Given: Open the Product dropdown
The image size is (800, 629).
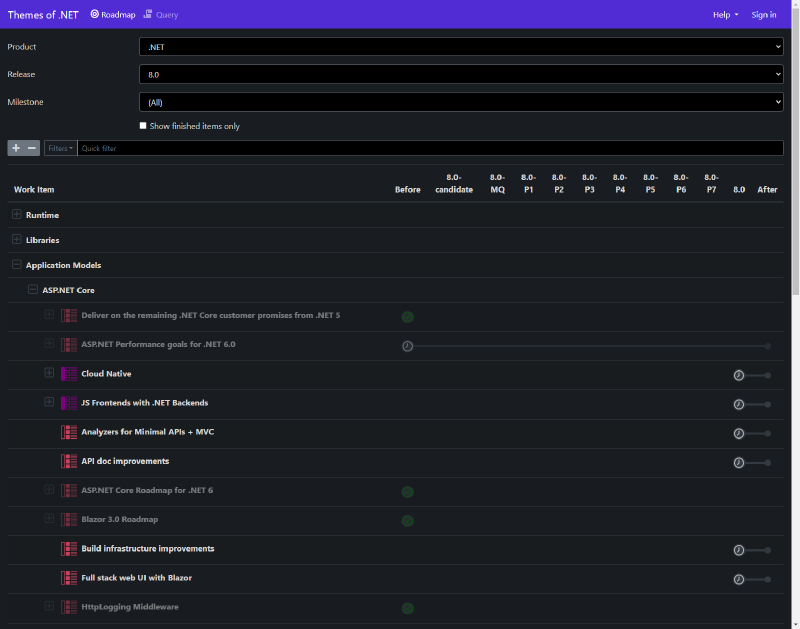Looking at the screenshot, I should coord(461,46).
